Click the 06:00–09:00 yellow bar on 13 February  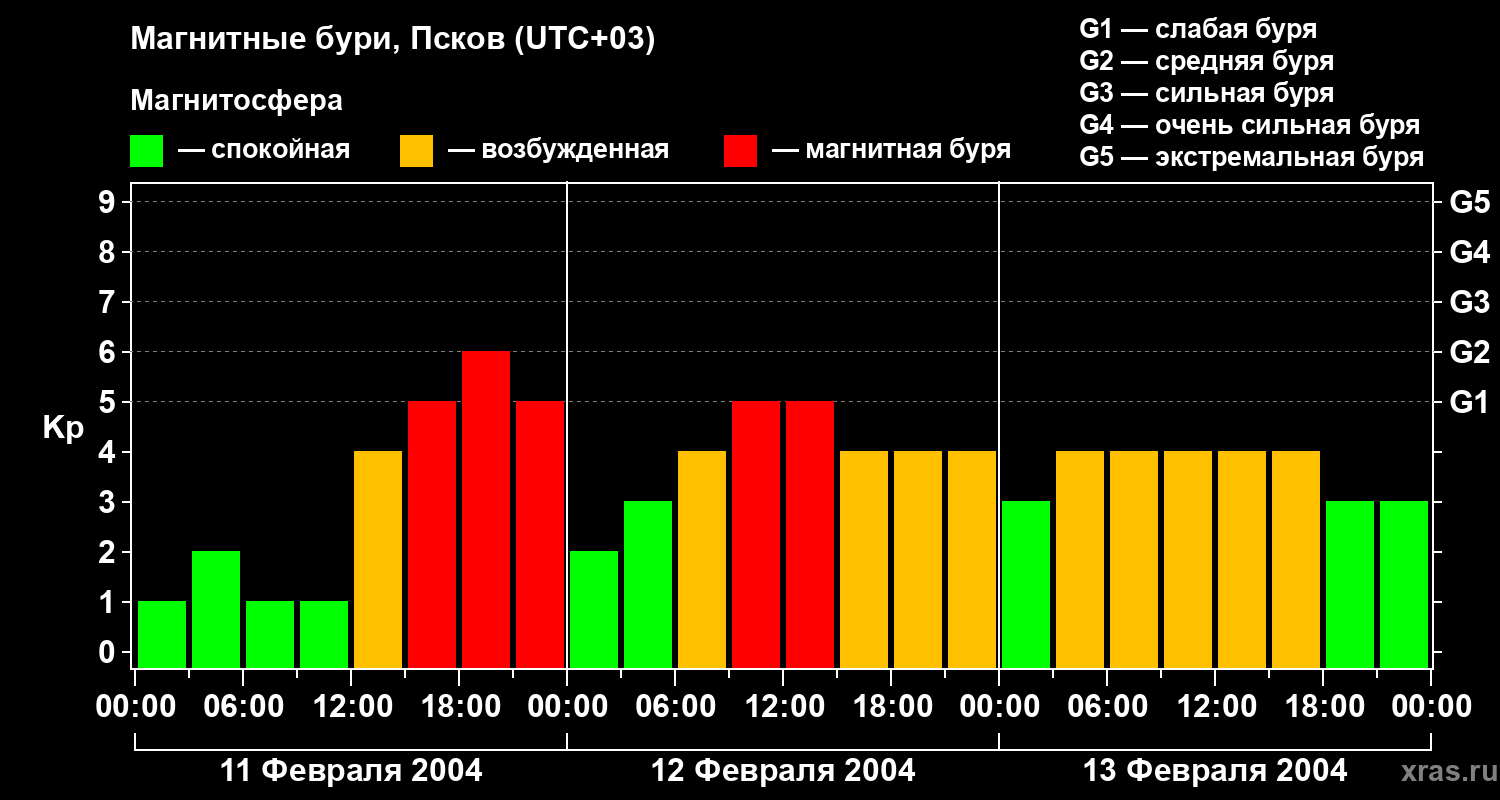pos(1134,559)
